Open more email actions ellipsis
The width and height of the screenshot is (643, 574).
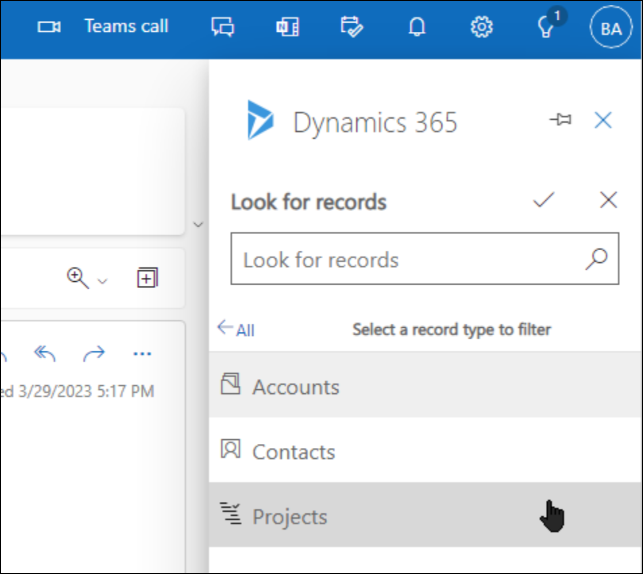click(x=142, y=353)
